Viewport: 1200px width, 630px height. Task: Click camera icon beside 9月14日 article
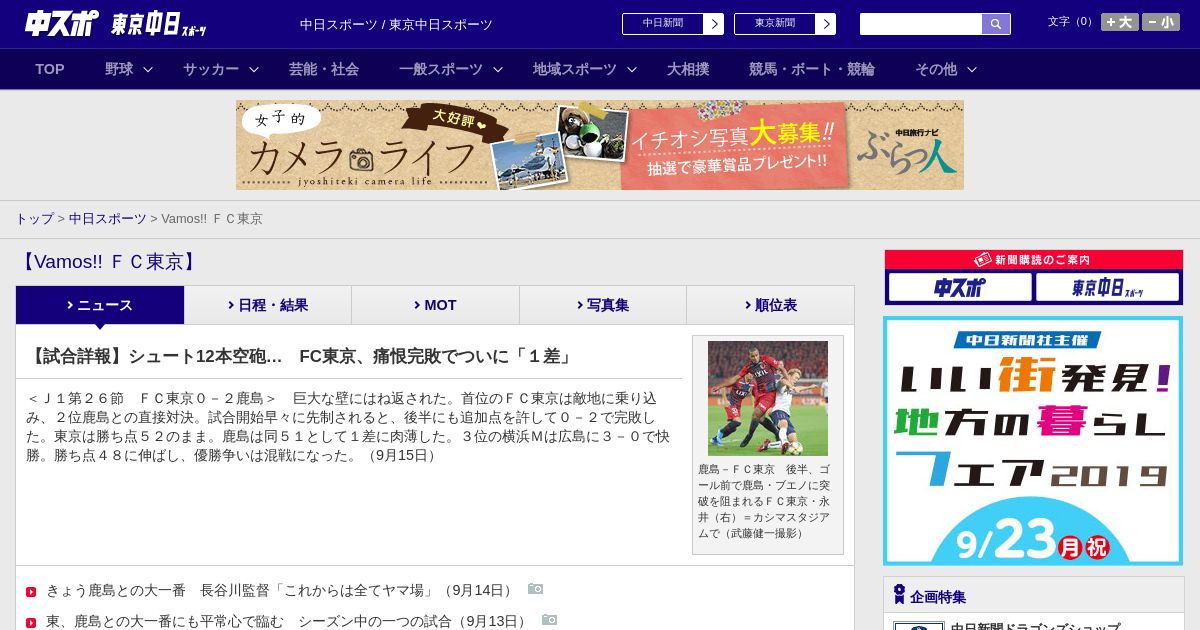tap(535, 589)
